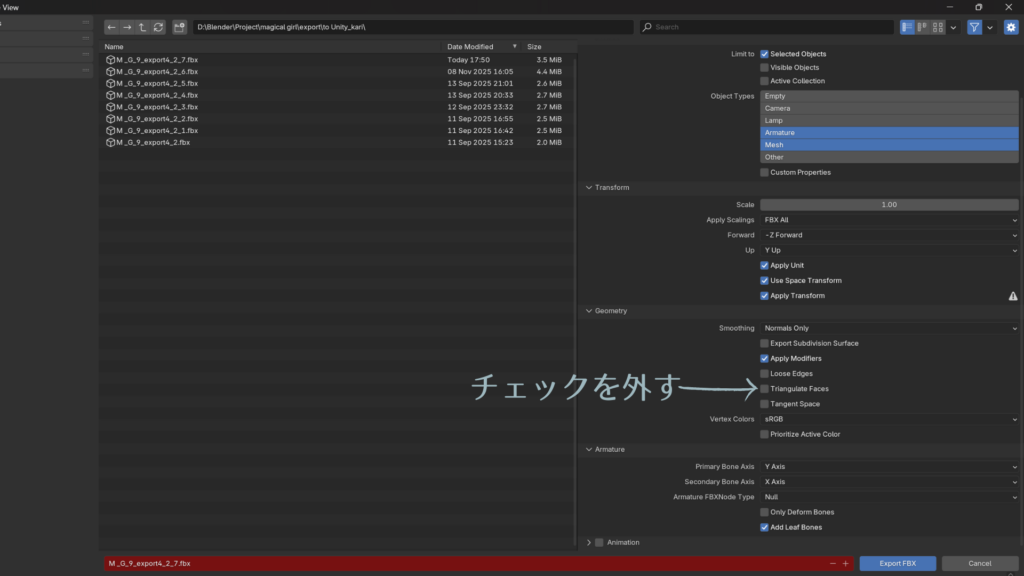Toggle the file filter funnel icon

pyautogui.click(x=974, y=27)
